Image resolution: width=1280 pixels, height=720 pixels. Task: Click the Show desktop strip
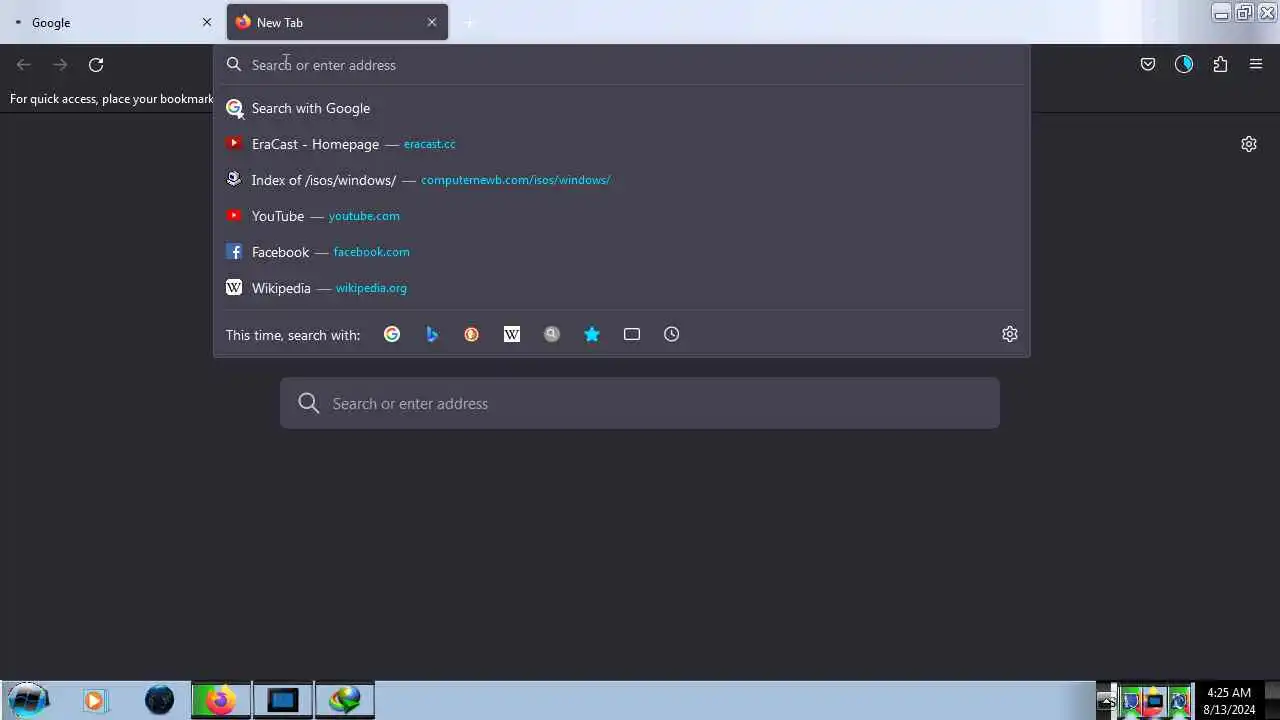pyautogui.click(x=1272, y=700)
